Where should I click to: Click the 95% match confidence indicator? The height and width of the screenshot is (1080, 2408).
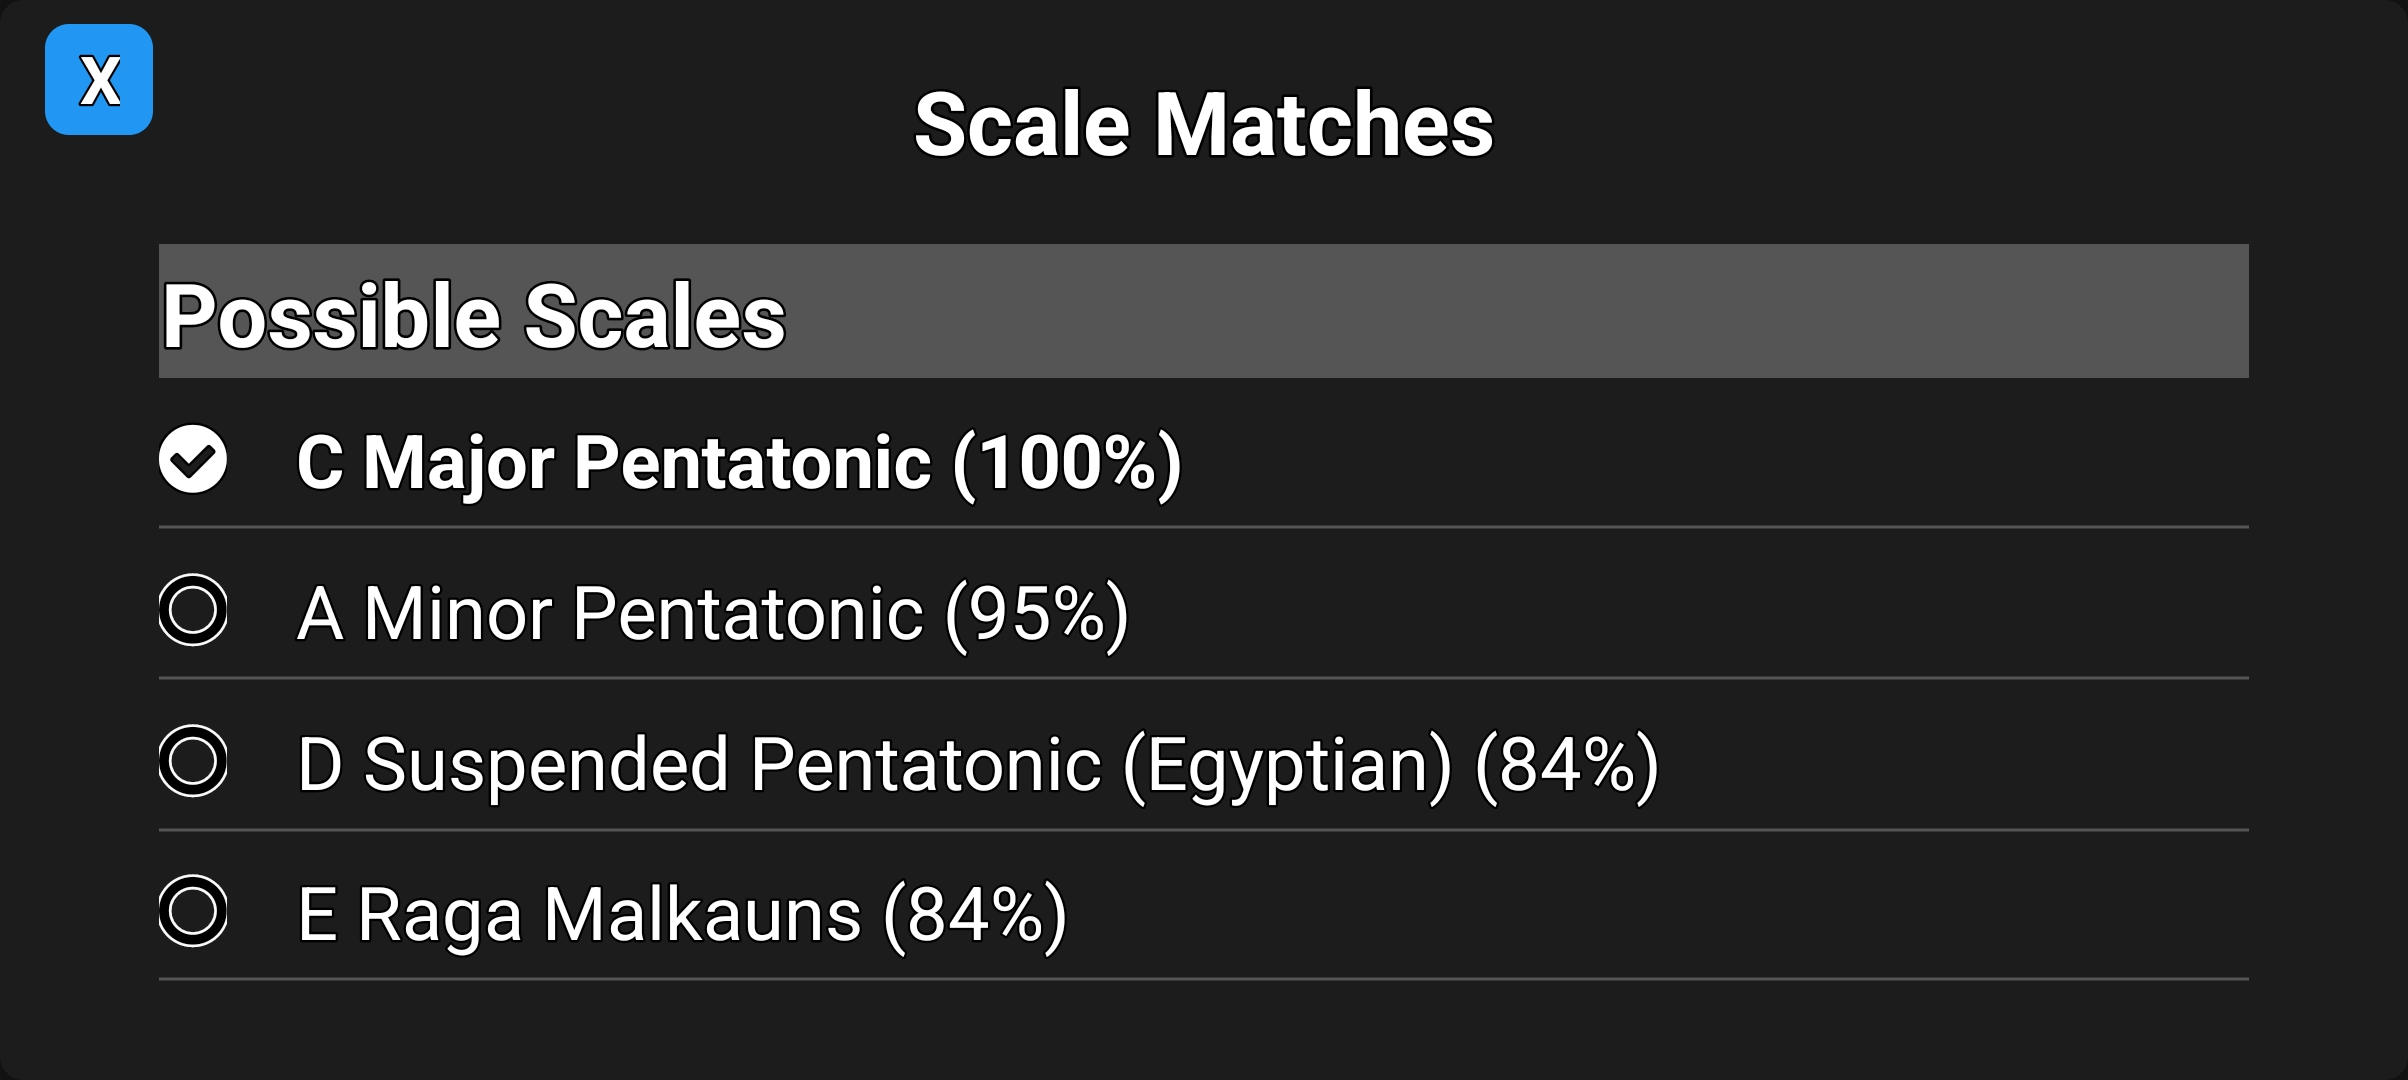[x=1040, y=612]
